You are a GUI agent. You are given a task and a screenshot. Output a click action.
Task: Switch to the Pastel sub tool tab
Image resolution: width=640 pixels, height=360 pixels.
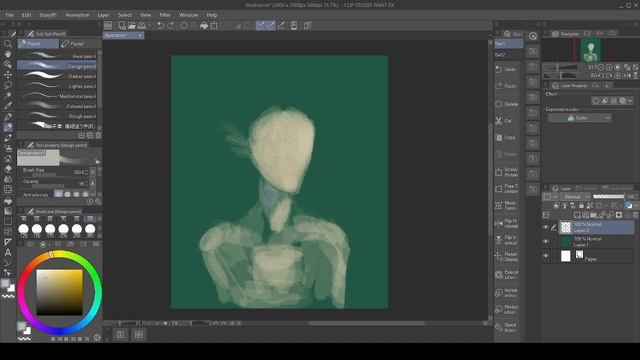[x=79, y=44]
